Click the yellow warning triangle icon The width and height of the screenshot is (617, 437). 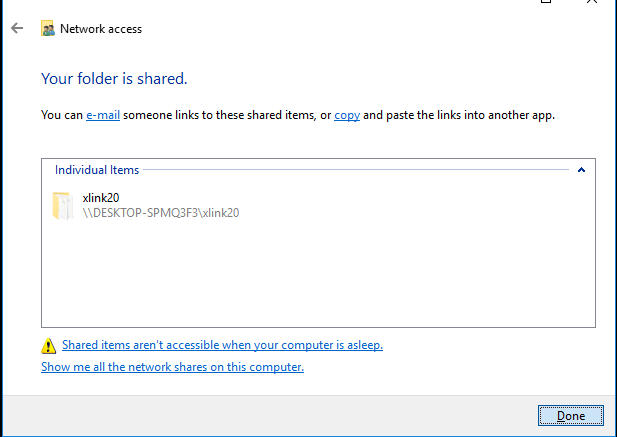[x=48, y=345]
